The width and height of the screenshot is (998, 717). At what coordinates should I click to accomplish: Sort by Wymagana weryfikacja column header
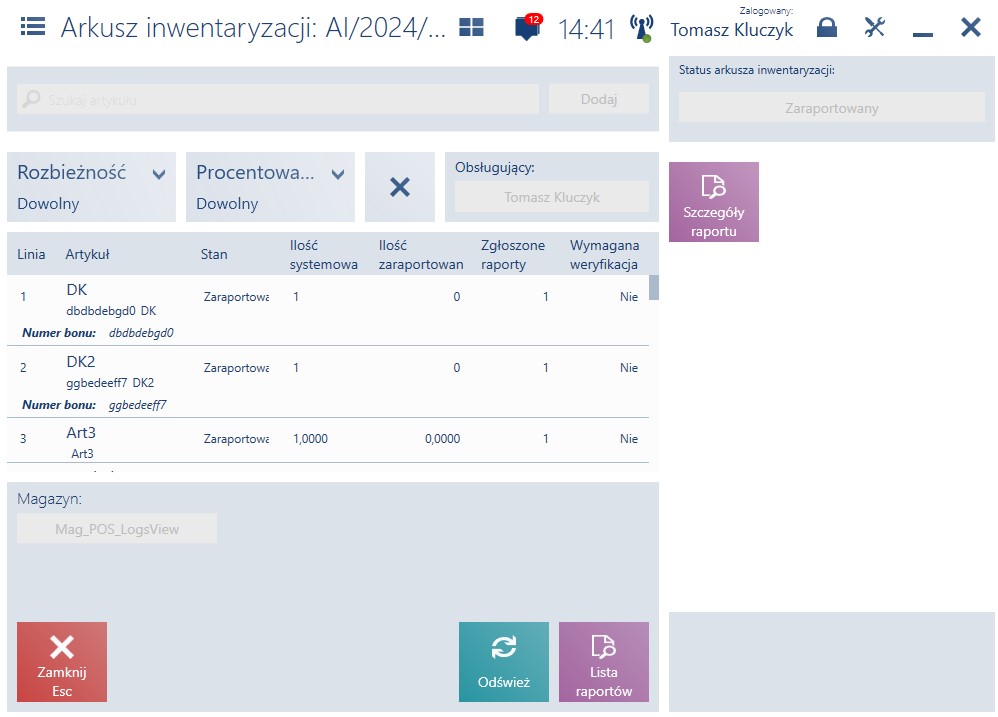pos(604,254)
